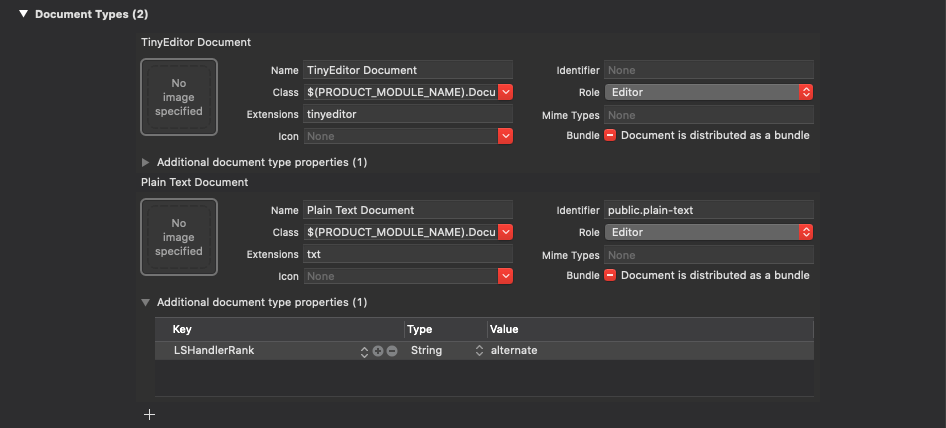This screenshot has height=428, width=946.
Task: Toggle Bundle checkbox for TinyEditor Document
Action: (x=610, y=135)
